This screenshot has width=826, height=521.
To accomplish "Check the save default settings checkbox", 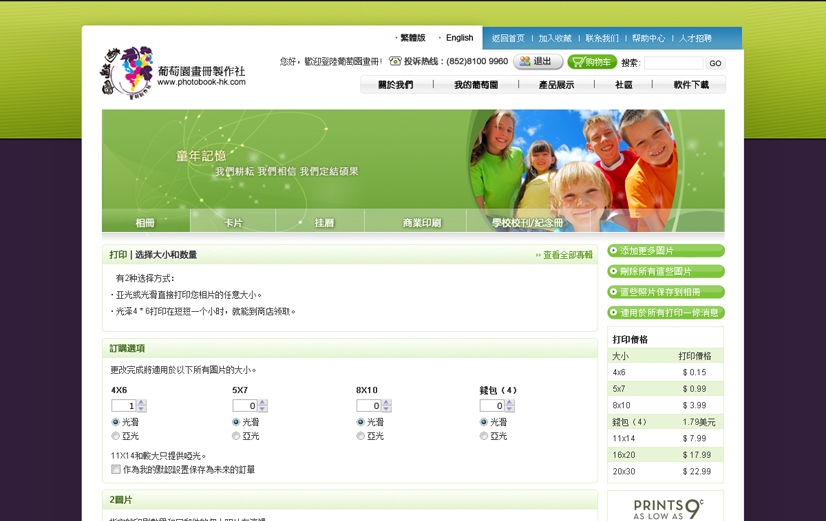I will point(116,469).
